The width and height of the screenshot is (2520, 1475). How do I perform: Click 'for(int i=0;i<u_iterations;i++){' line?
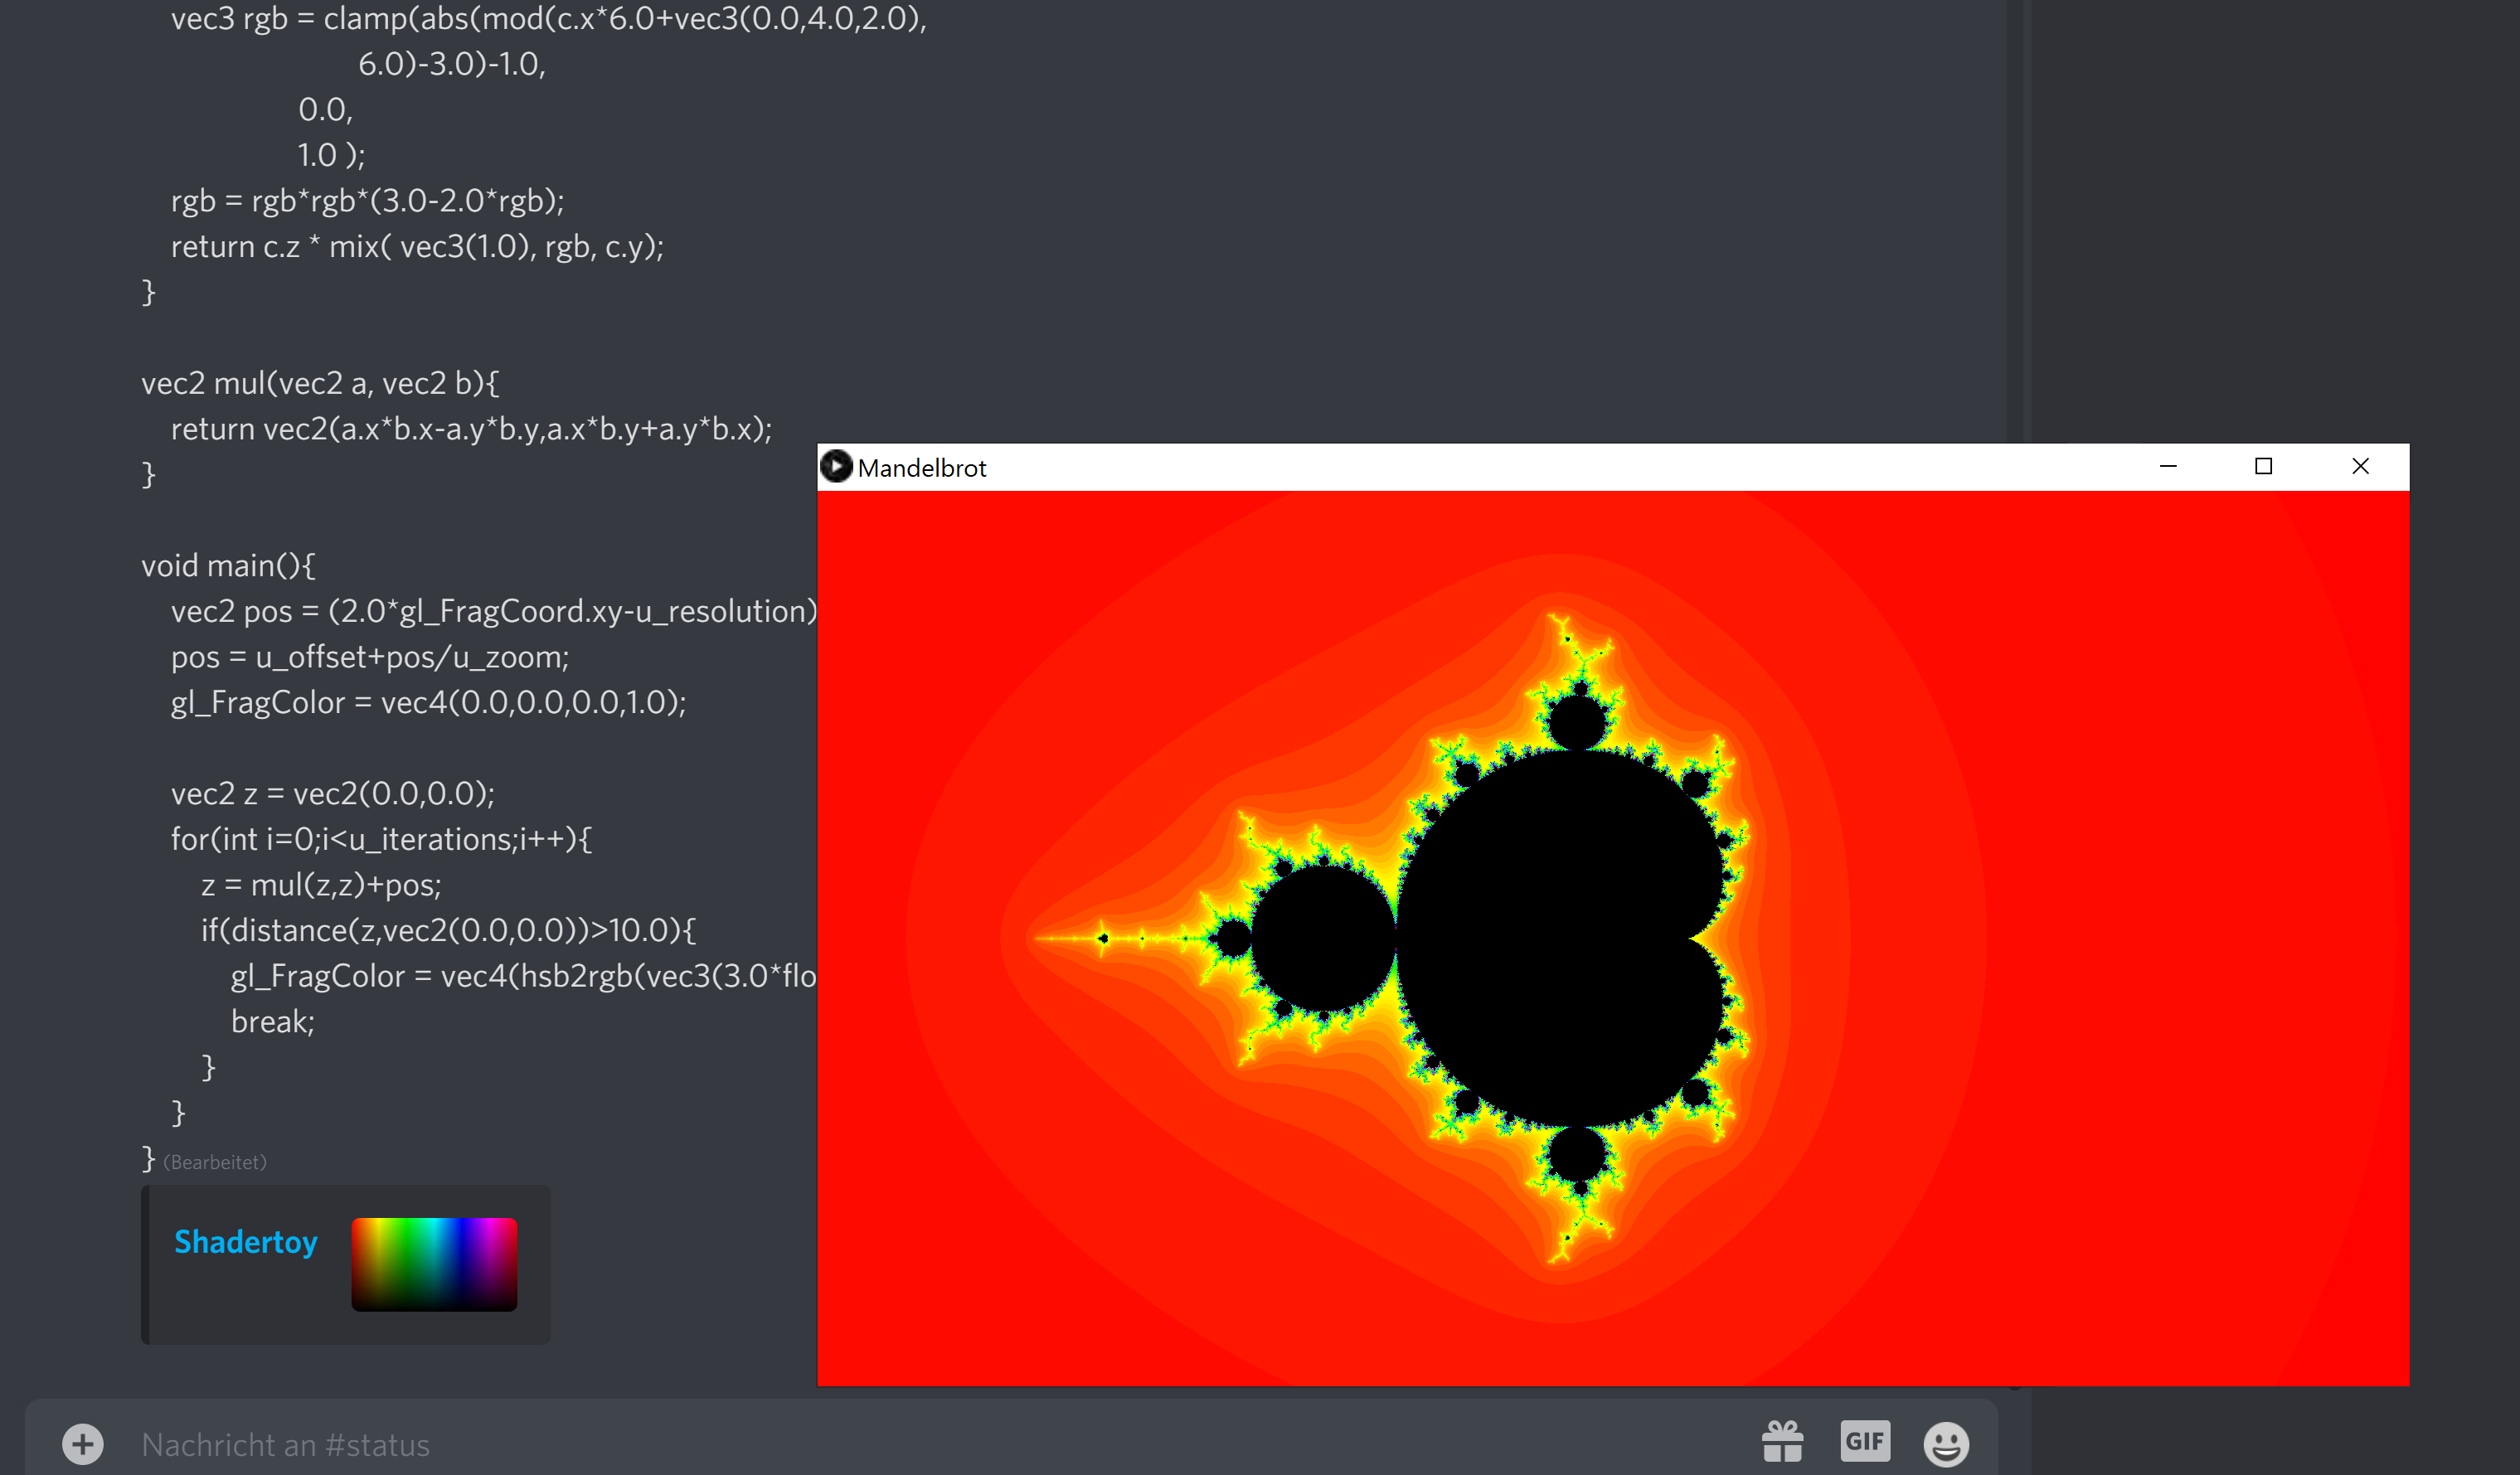pos(381,839)
